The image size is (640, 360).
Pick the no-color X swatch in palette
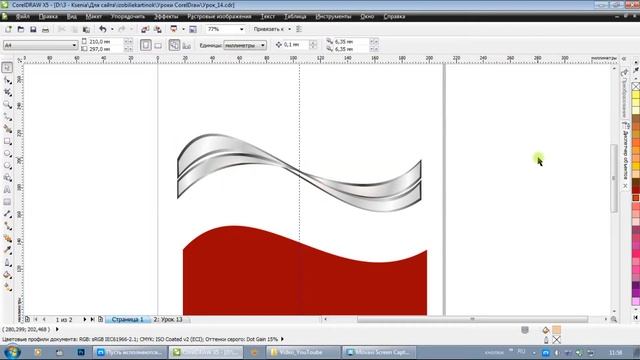coord(636,86)
